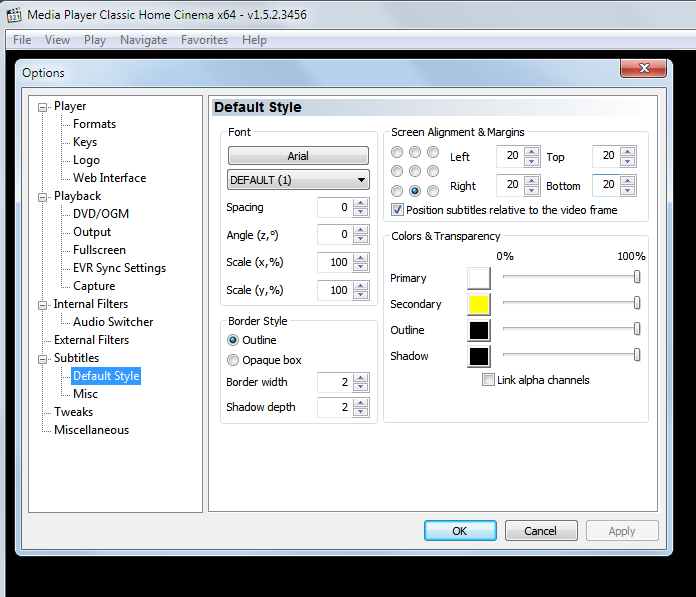Decrease Right margin with down arrow

tap(531, 190)
